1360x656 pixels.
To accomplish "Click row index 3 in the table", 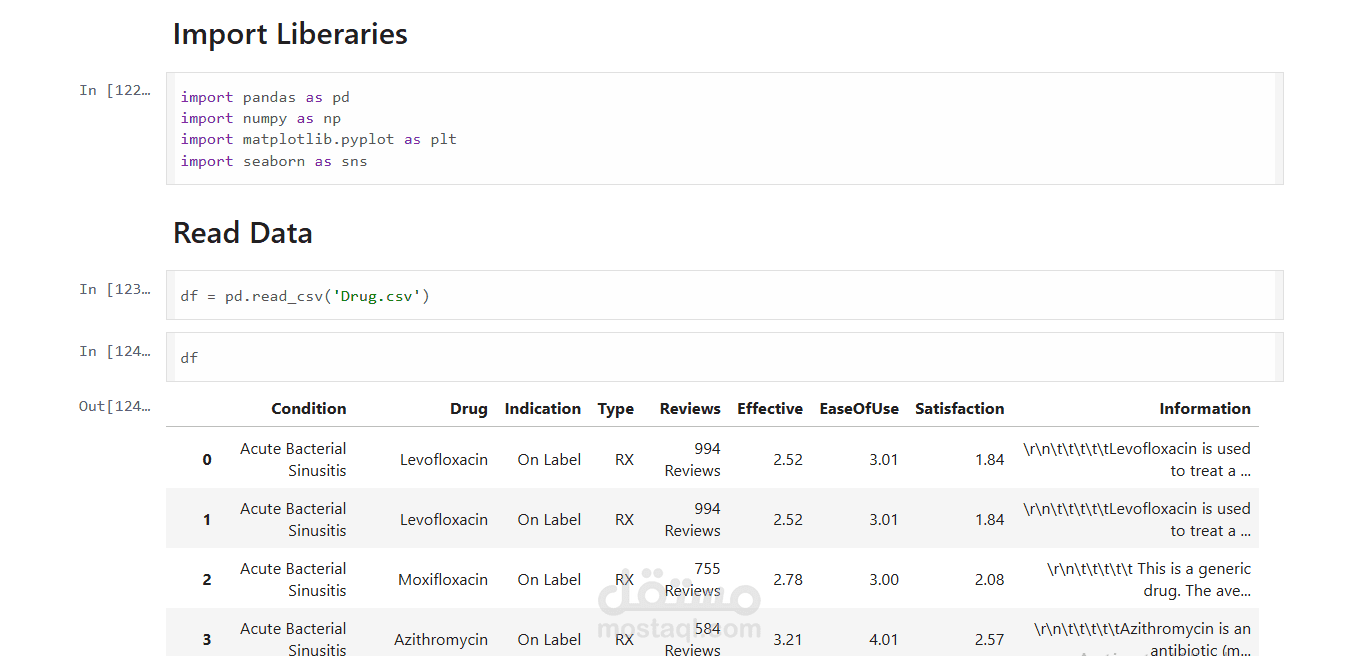I will [207, 640].
